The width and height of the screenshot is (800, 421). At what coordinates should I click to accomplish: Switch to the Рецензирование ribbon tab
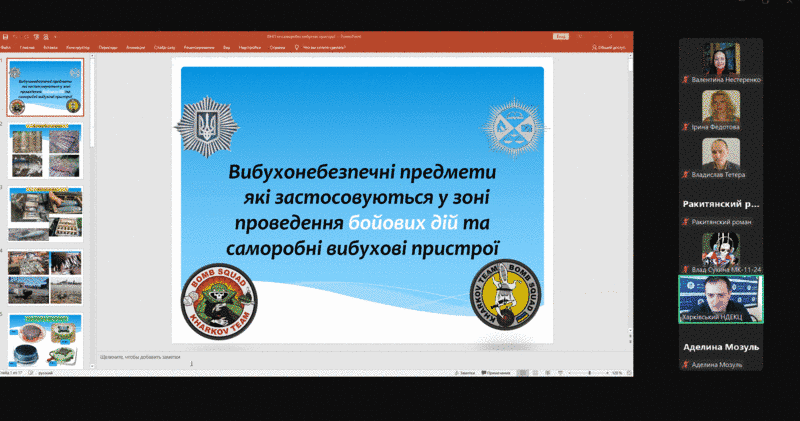[199, 47]
